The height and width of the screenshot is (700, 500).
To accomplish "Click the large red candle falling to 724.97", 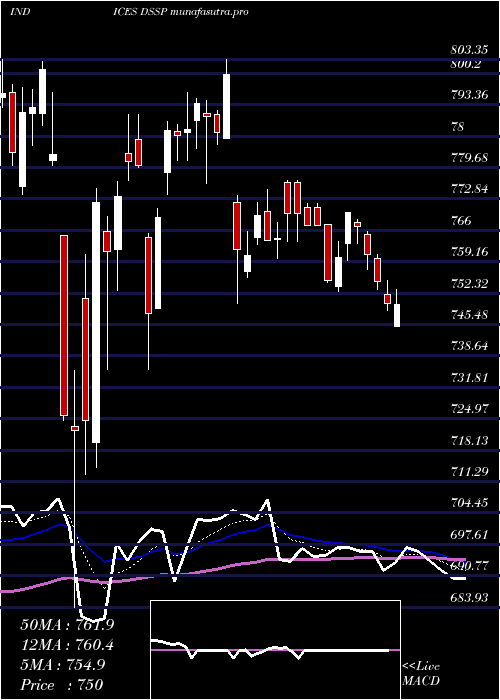I will pos(64,325).
